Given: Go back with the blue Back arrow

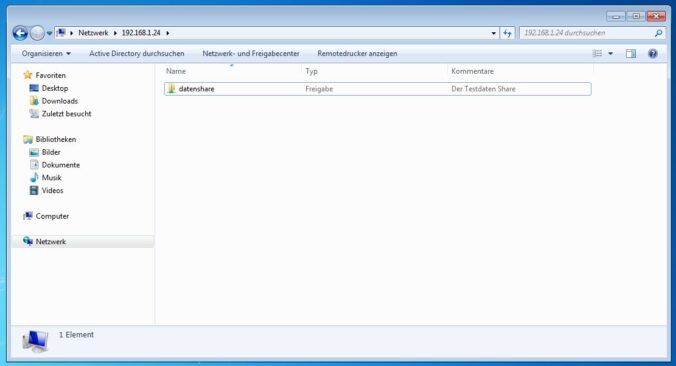Looking at the screenshot, I should coord(20,33).
